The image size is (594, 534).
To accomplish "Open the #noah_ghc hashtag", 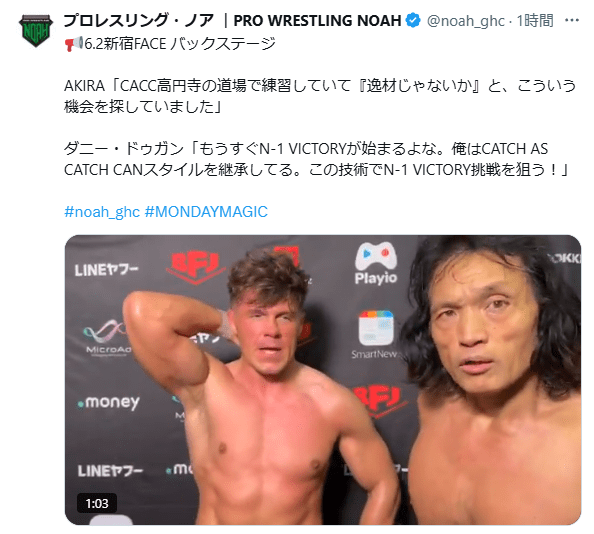I will pos(102,212).
